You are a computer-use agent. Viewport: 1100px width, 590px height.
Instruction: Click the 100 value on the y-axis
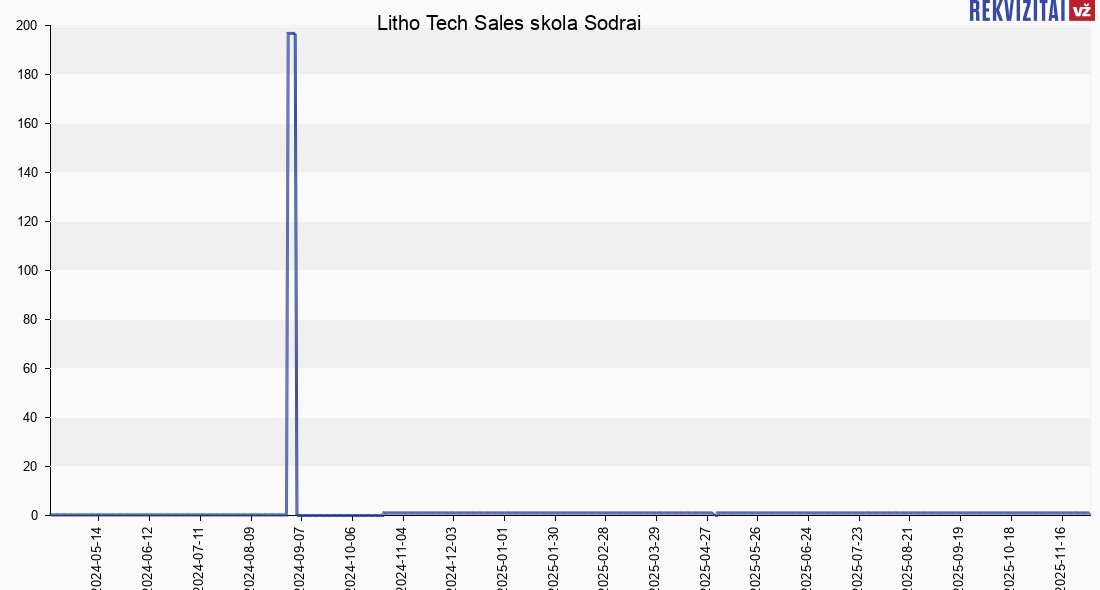click(27, 271)
